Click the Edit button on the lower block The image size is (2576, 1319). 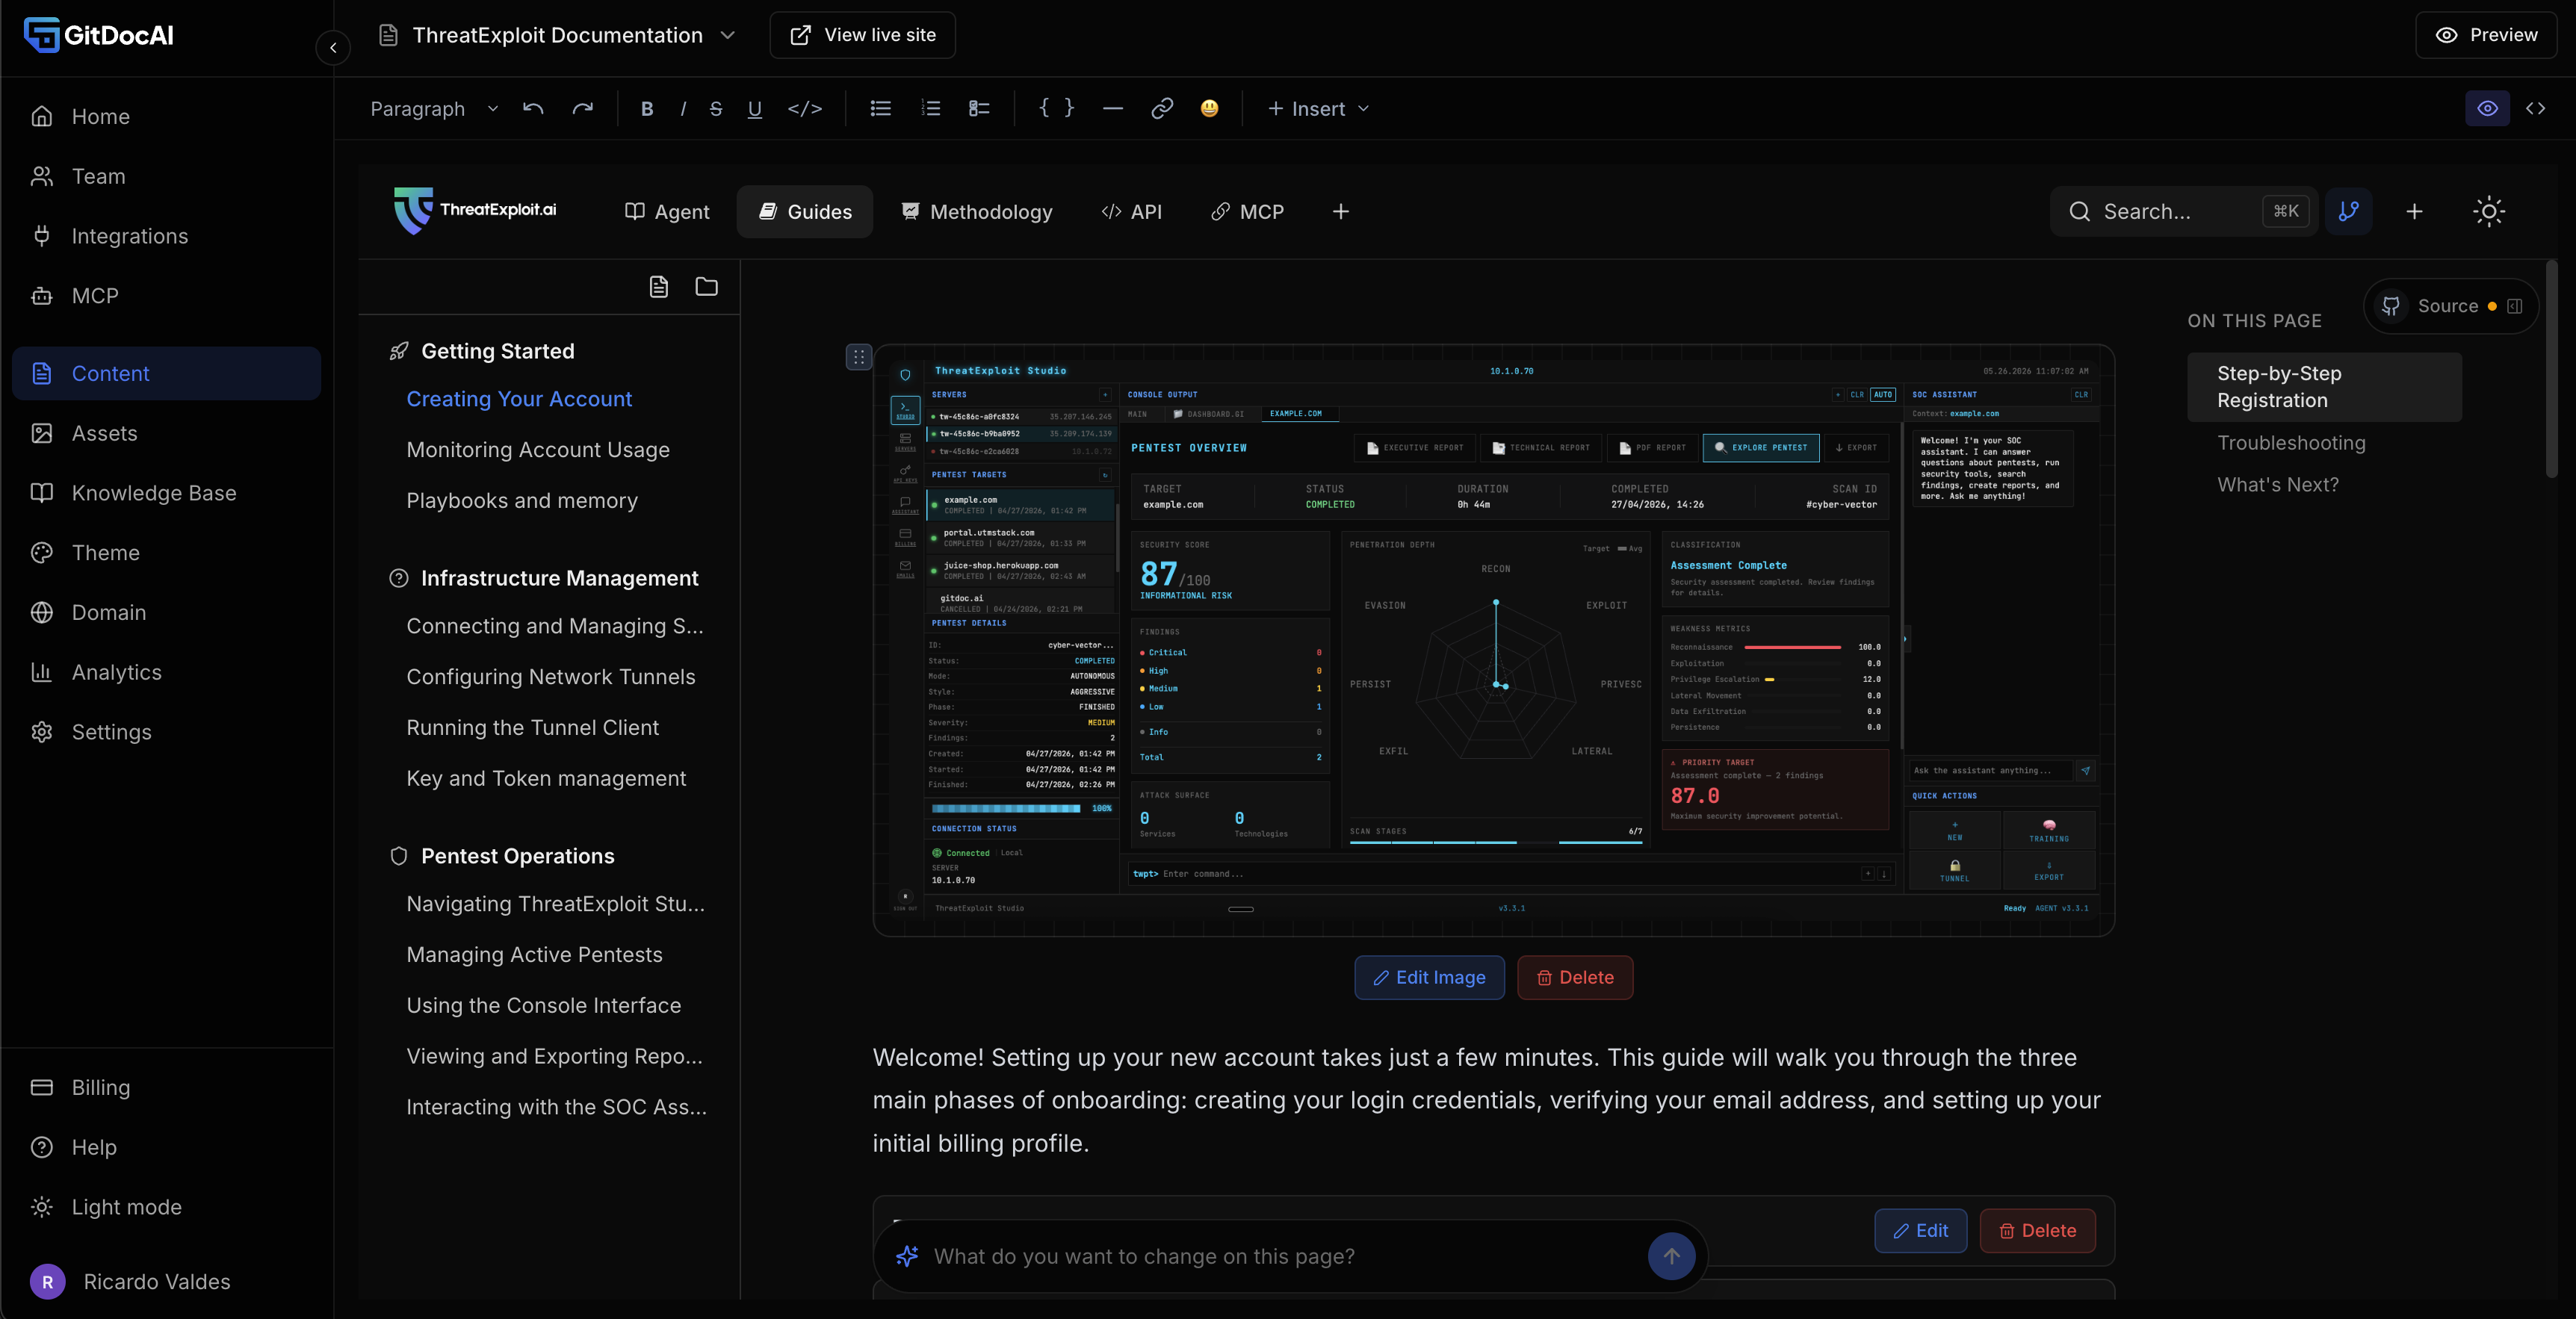click(1920, 1231)
